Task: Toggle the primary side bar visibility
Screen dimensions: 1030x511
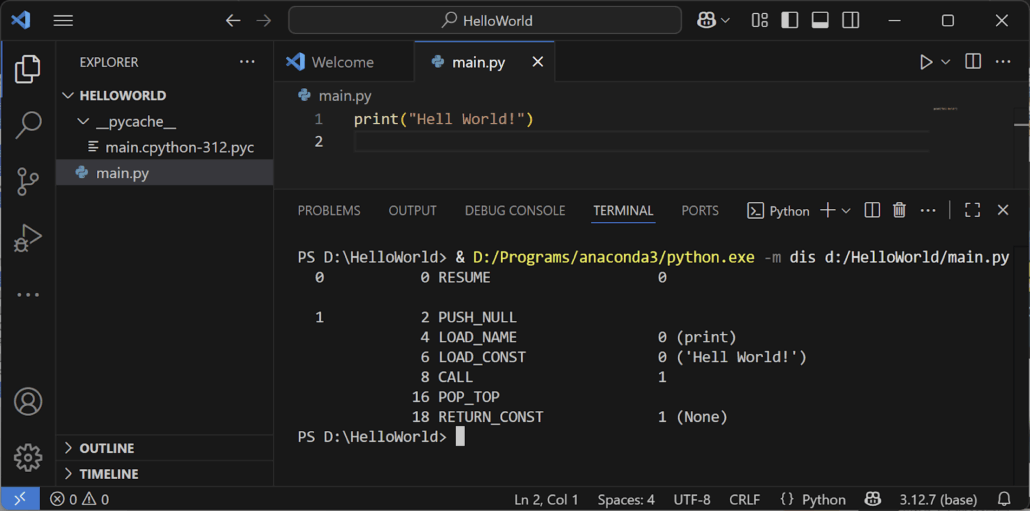Action: tap(790, 20)
